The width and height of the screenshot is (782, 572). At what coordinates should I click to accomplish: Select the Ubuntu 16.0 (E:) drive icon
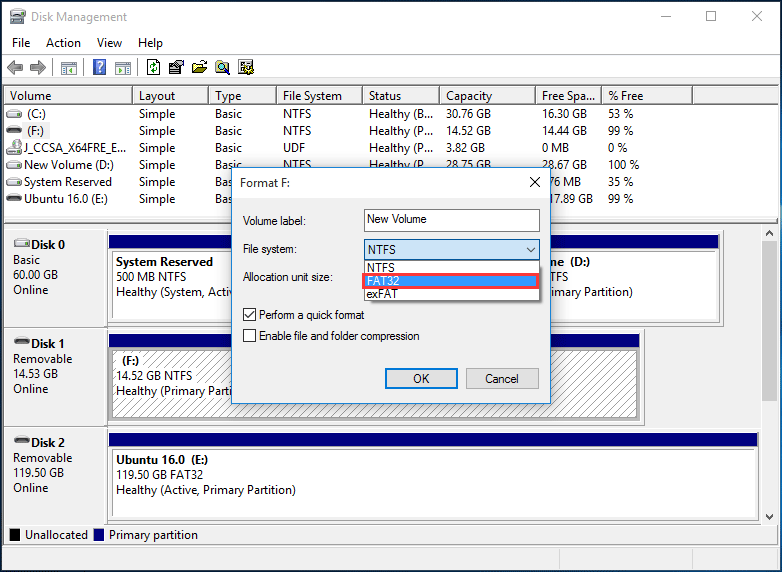pyautogui.click(x=14, y=198)
